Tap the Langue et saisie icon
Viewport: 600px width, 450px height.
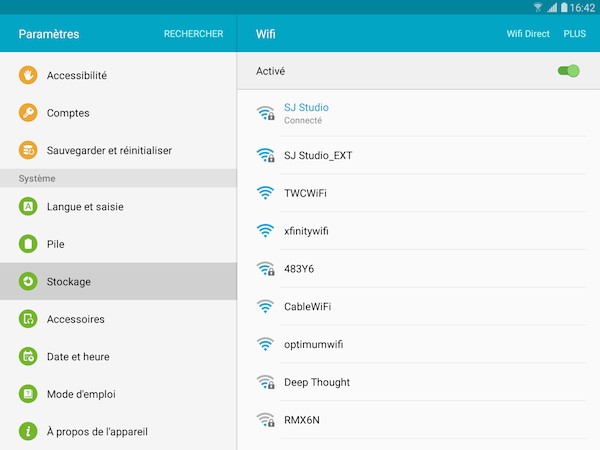click(28, 207)
